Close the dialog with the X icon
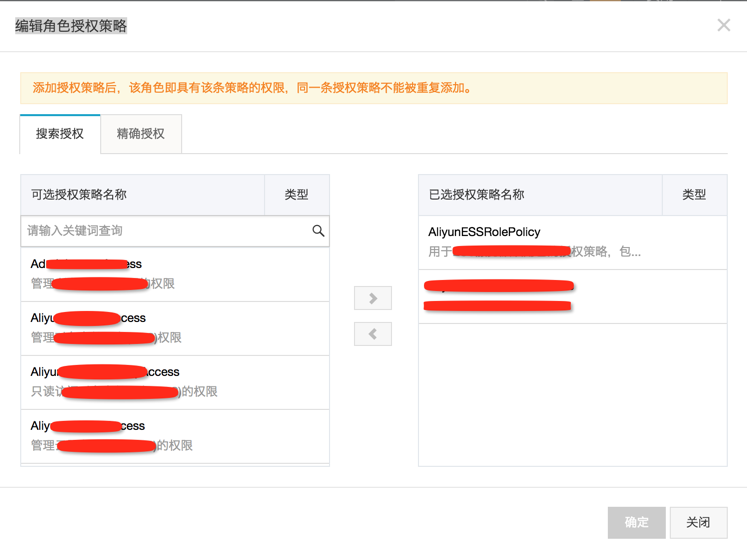Image resolution: width=747 pixels, height=557 pixels. [724, 25]
